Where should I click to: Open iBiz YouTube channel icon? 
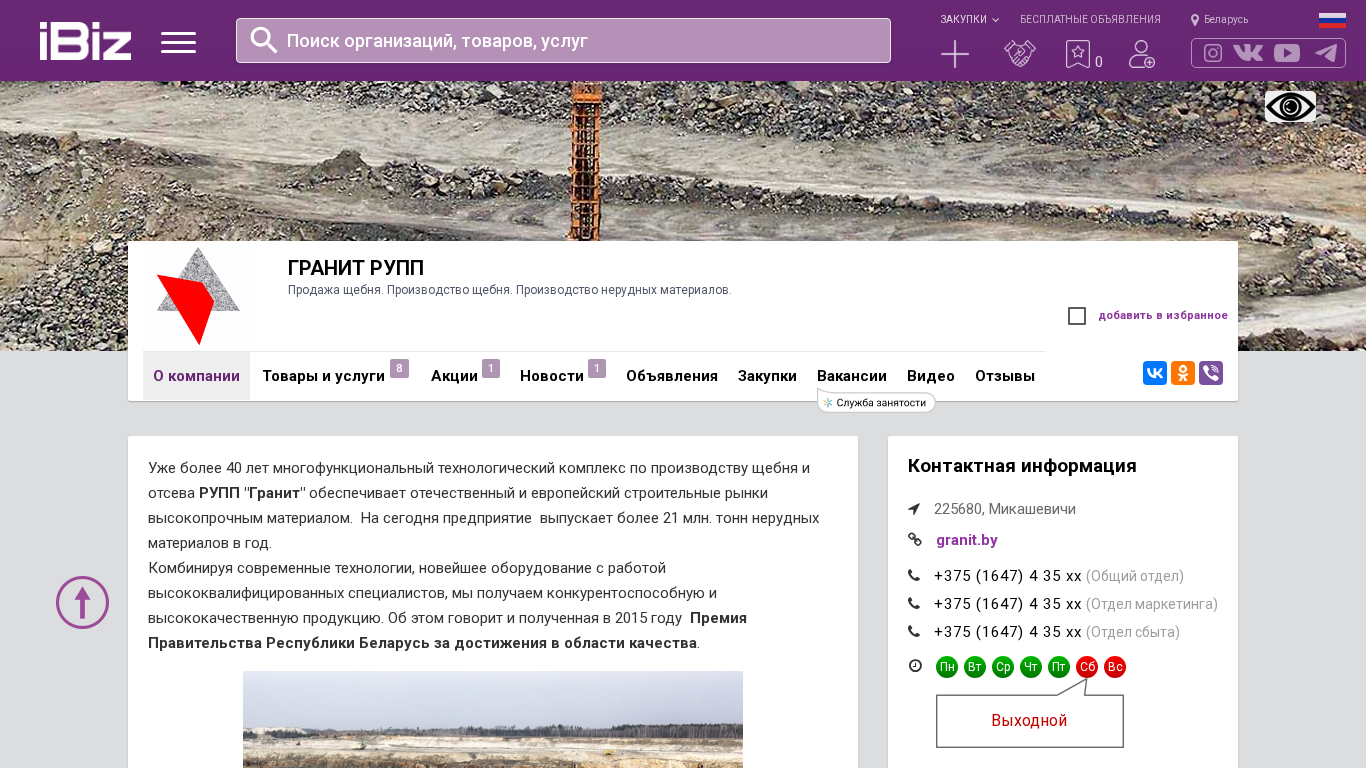pos(1287,53)
